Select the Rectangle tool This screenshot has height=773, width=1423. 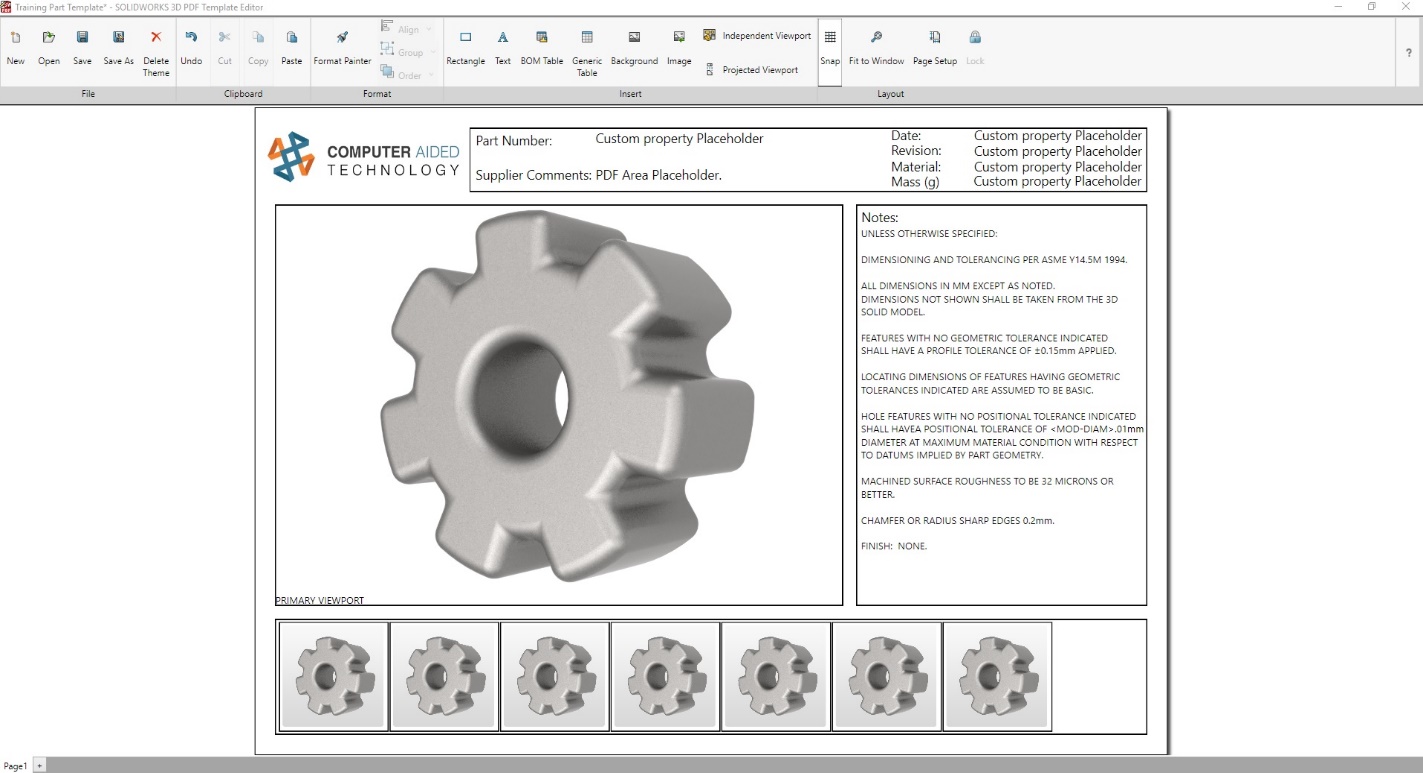[x=465, y=47]
